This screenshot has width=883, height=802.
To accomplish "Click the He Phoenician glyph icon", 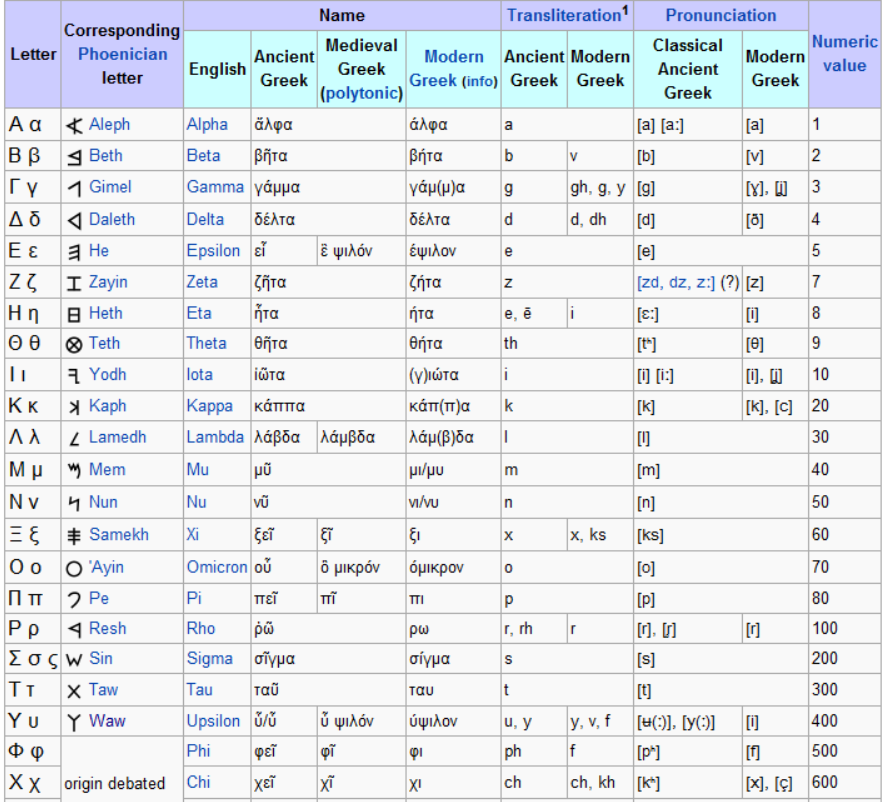I will (x=74, y=252).
